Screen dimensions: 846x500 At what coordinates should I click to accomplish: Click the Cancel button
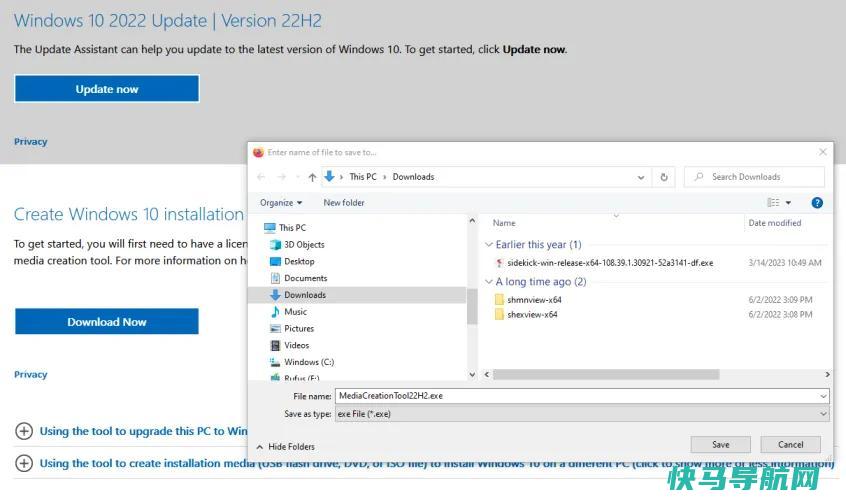(790, 444)
